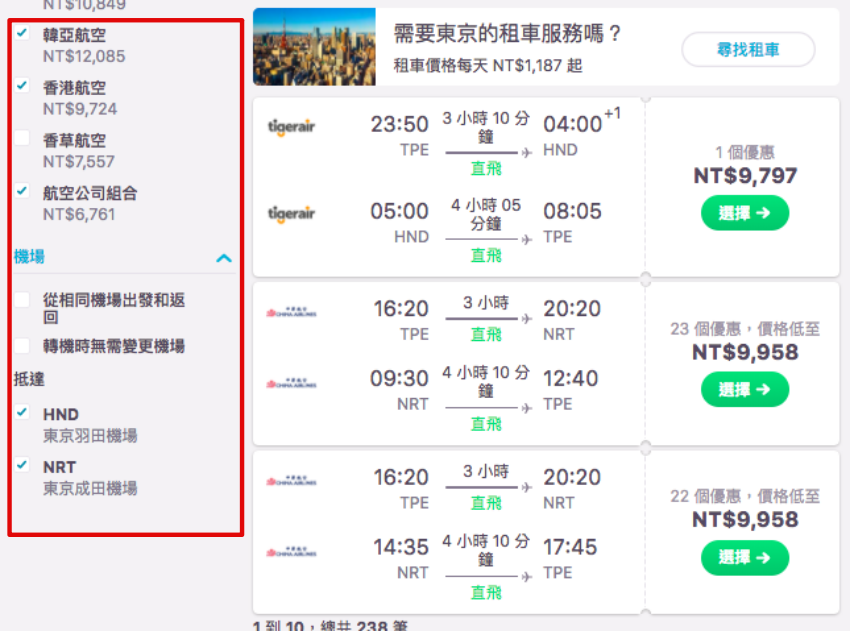Uncheck the 韓亞航空 airline filter

click(x=22, y=33)
